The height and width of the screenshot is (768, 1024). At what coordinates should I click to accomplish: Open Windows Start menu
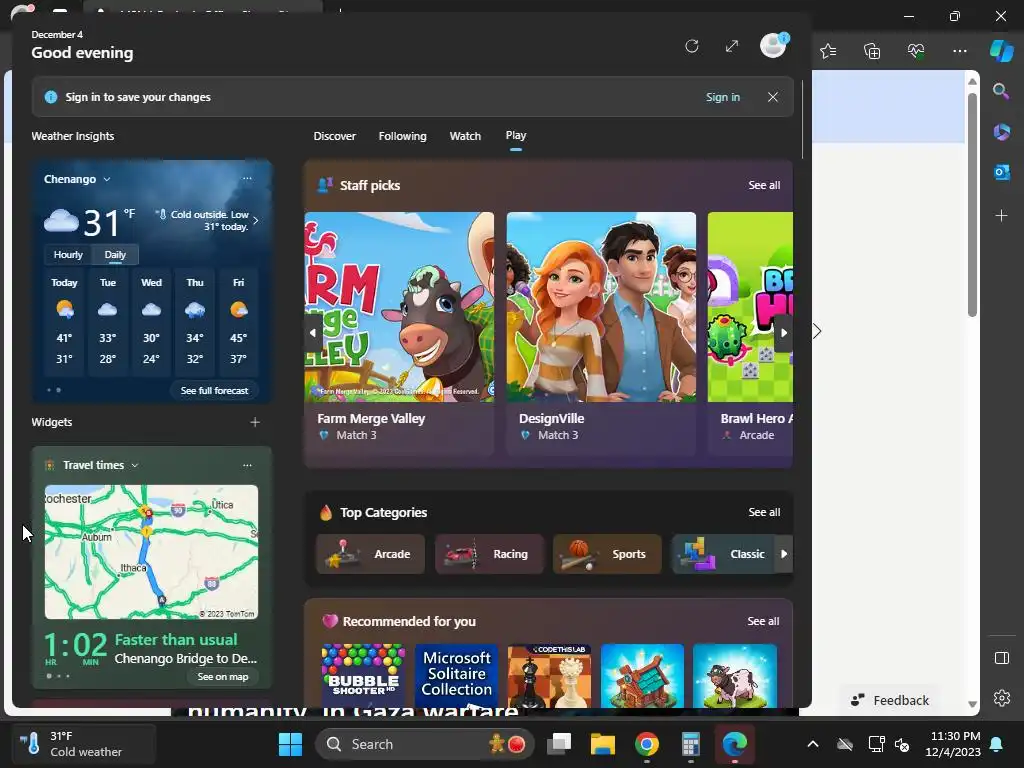(x=290, y=744)
